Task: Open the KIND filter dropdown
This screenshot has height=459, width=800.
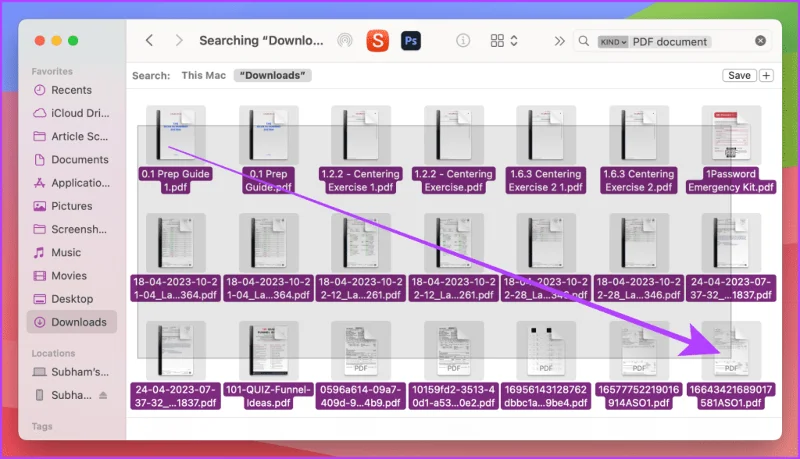Action: tap(613, 42)
